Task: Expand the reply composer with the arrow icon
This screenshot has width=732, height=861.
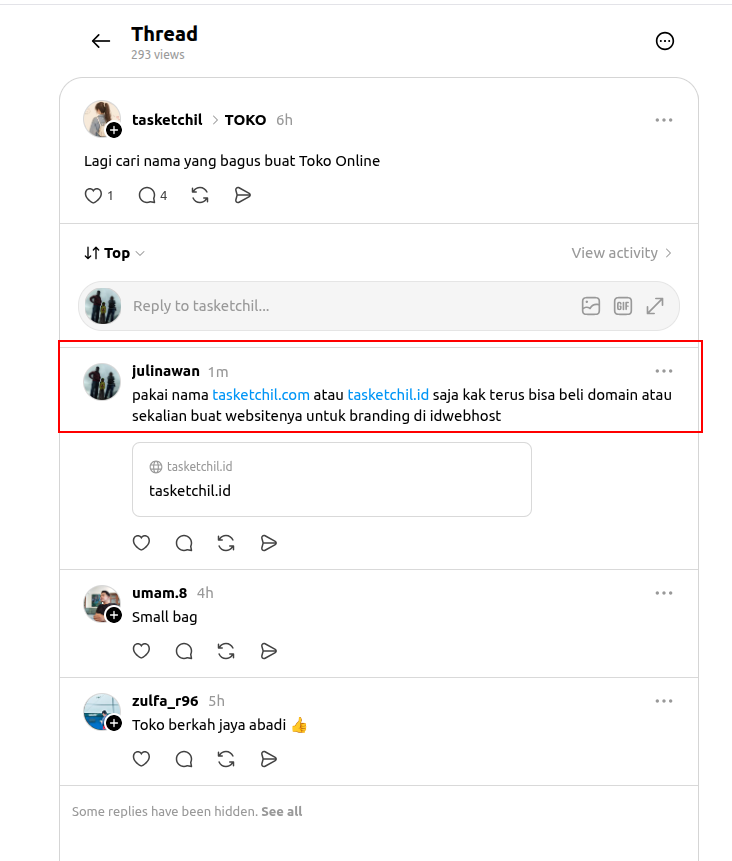Action: (655, 306)
